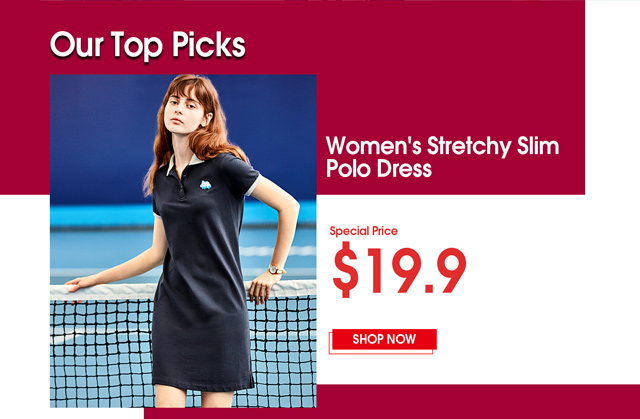Screen dimensions: 640x419
Task: Click the wristwatch on the model's wrist
Action: coord(276,269)
